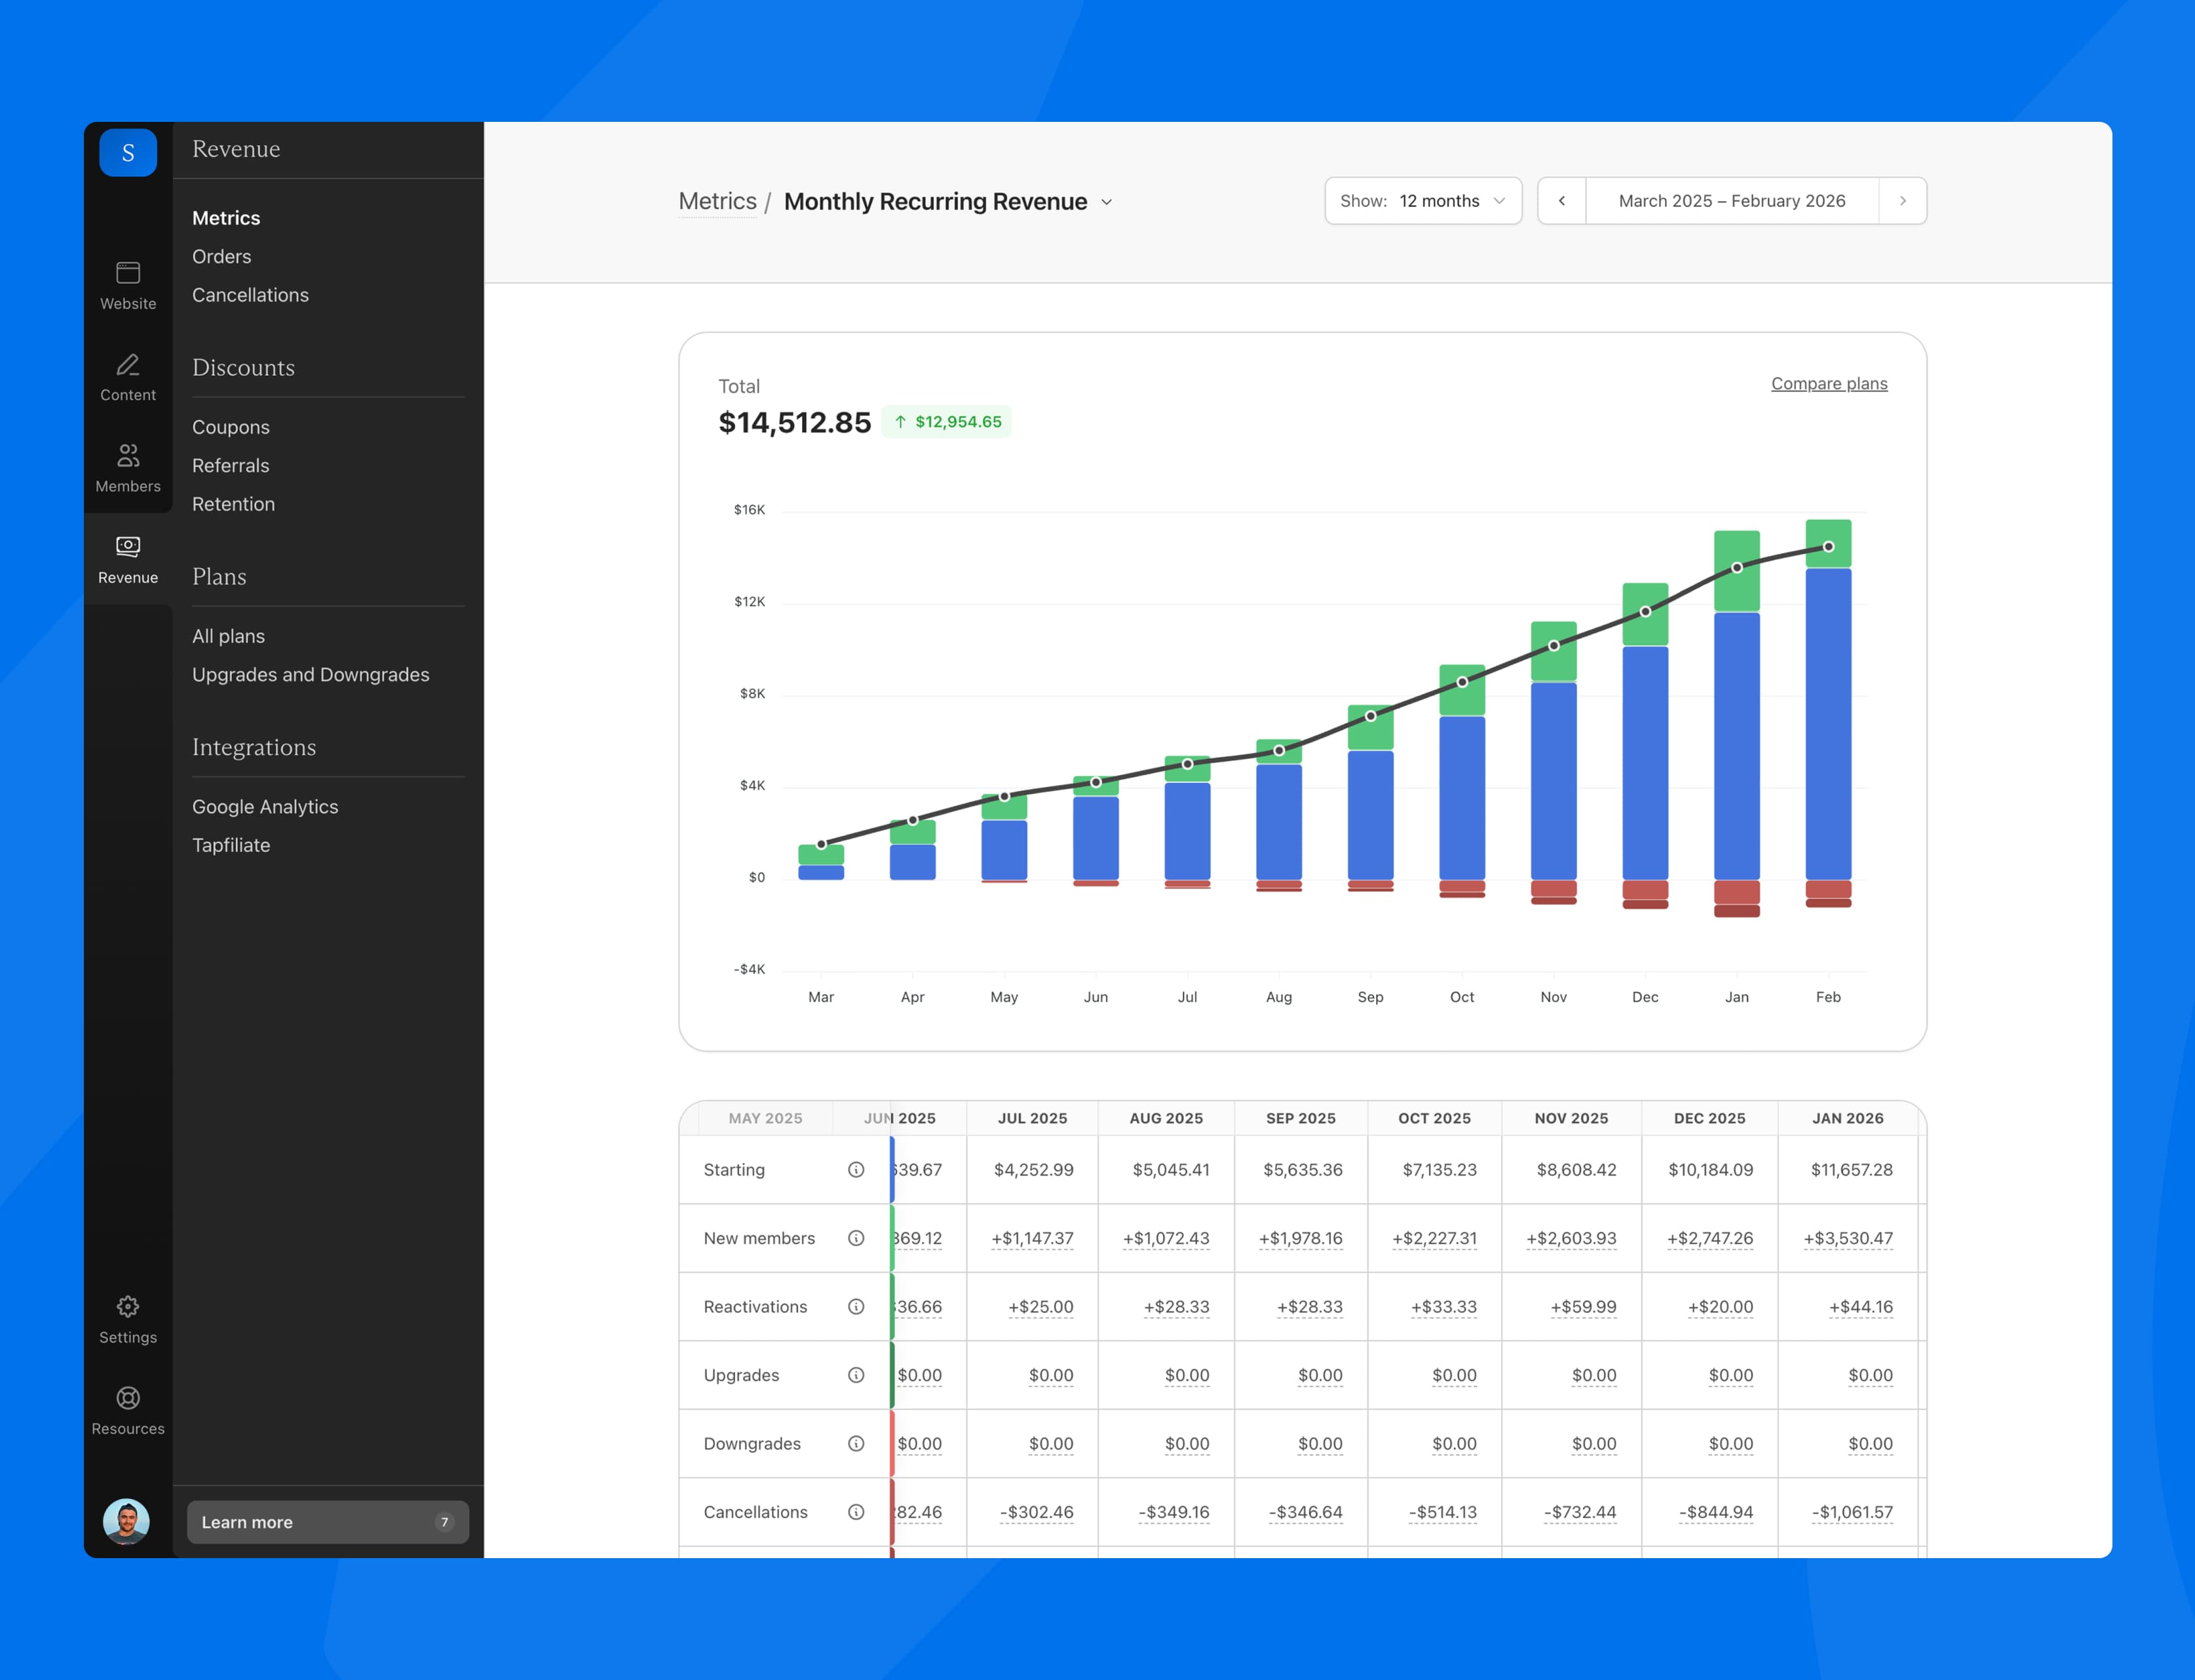This screenshot has width=2195, height=1680.
Task: Click the February data point on chart
Action: point(1828,547)
